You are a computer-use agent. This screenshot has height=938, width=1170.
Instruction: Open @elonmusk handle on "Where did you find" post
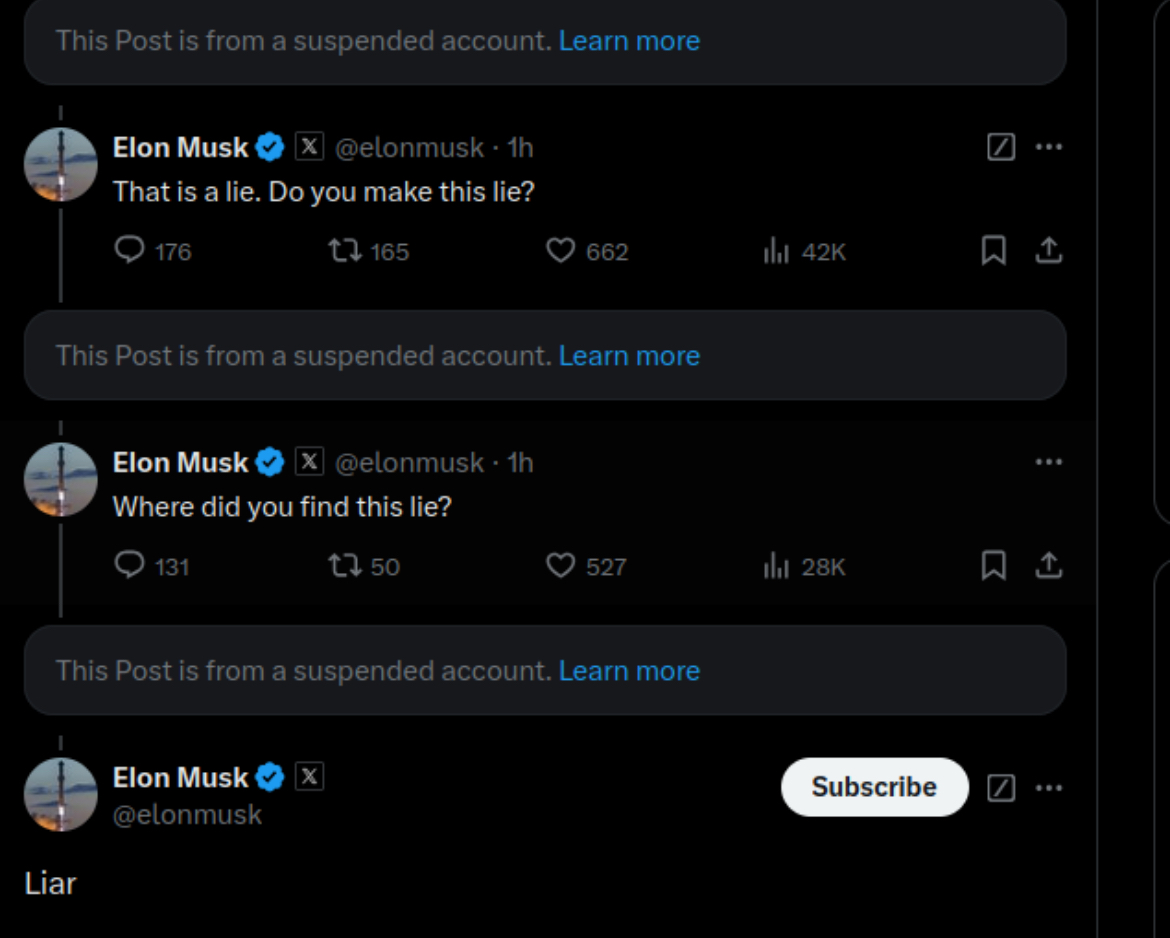[409, 463]
